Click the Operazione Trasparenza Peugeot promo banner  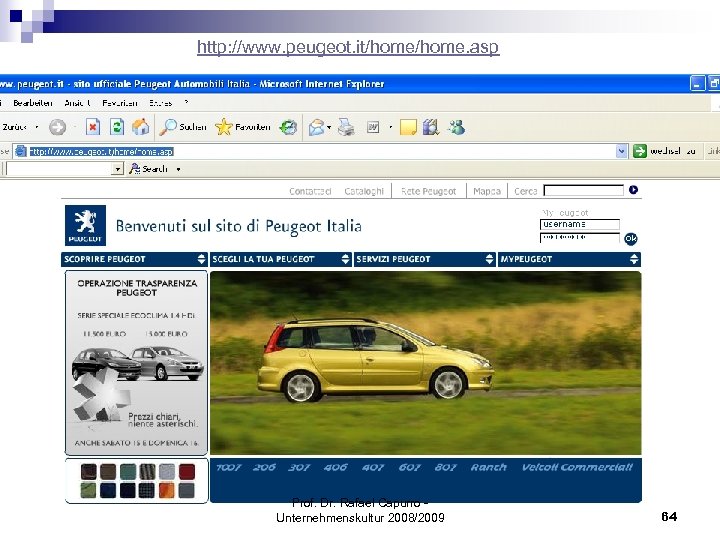(x=136, y=362)
